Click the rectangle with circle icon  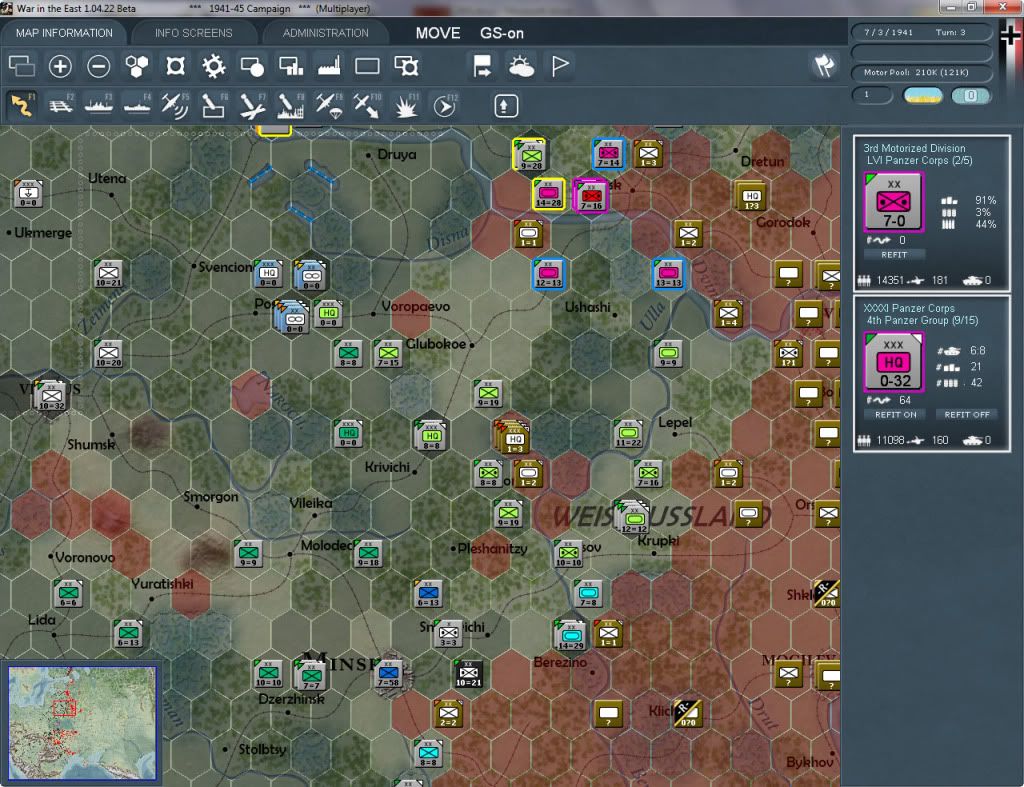click(252, 66)
